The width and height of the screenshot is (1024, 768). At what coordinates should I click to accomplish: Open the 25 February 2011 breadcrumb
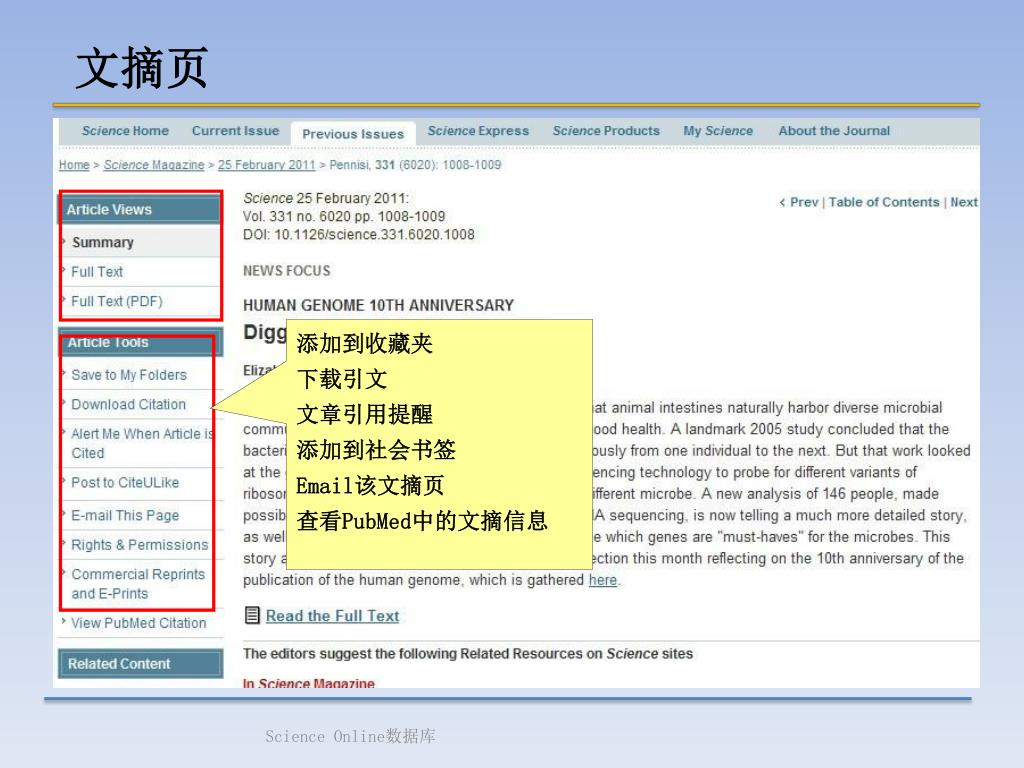tap(266, 165)
